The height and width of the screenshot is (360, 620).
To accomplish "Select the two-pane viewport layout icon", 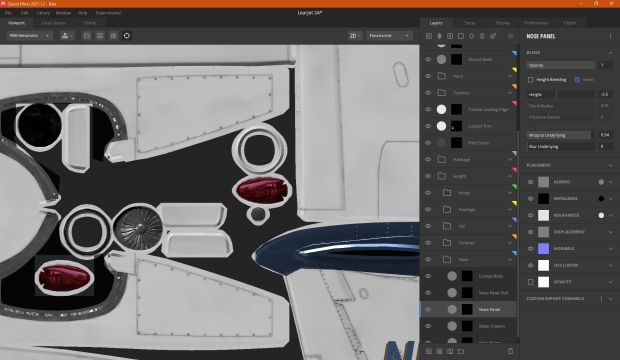I will pyautogui.click(x=100, y=36).
